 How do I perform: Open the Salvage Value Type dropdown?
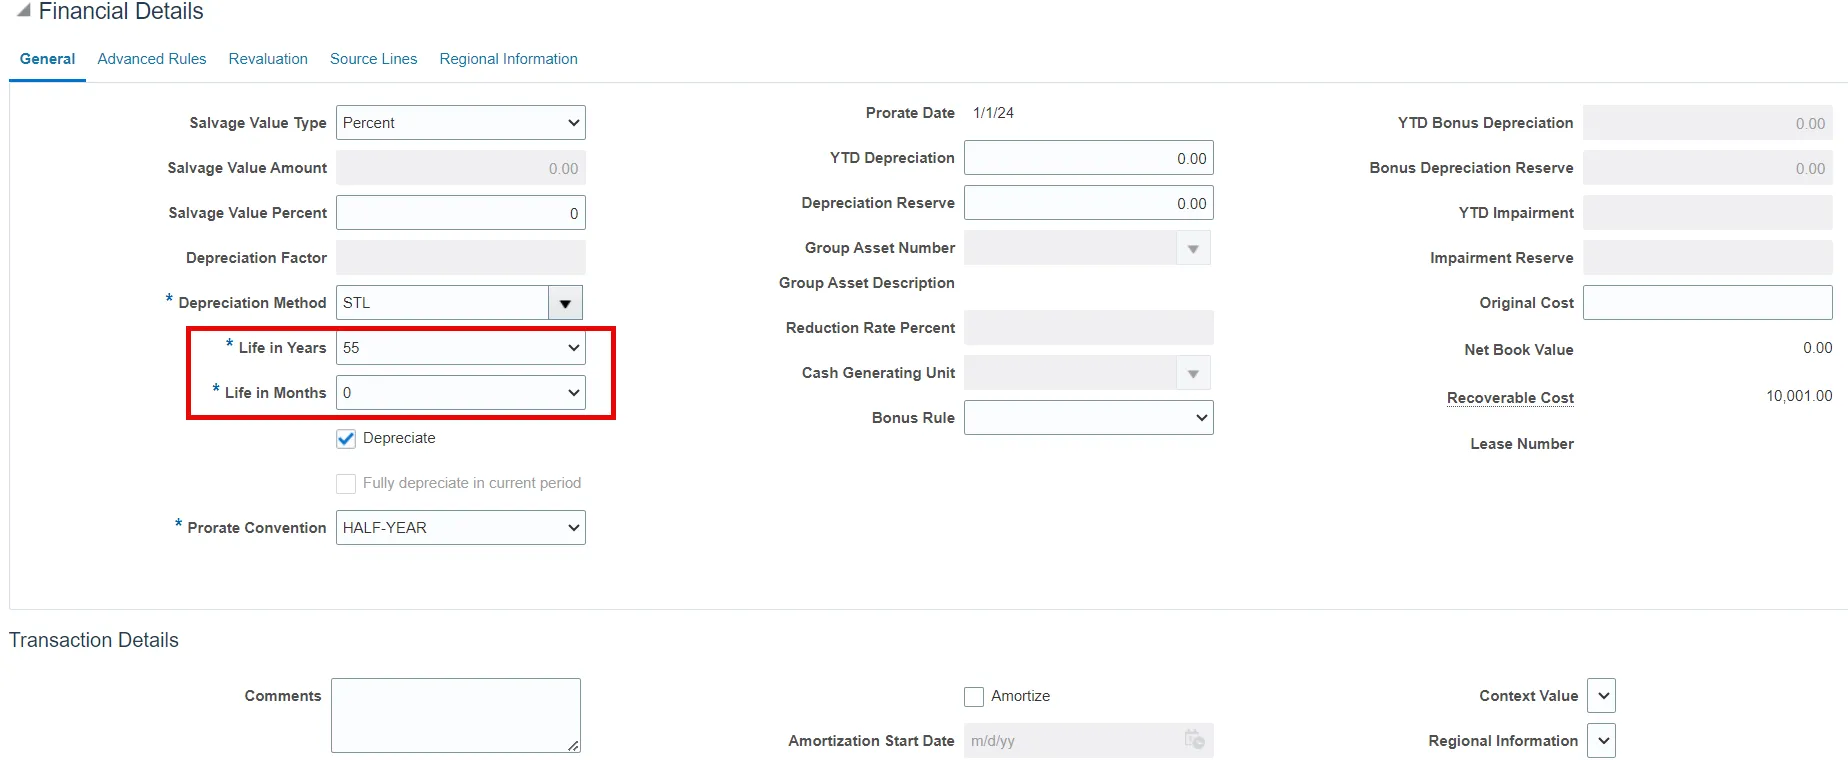(461, 123)
